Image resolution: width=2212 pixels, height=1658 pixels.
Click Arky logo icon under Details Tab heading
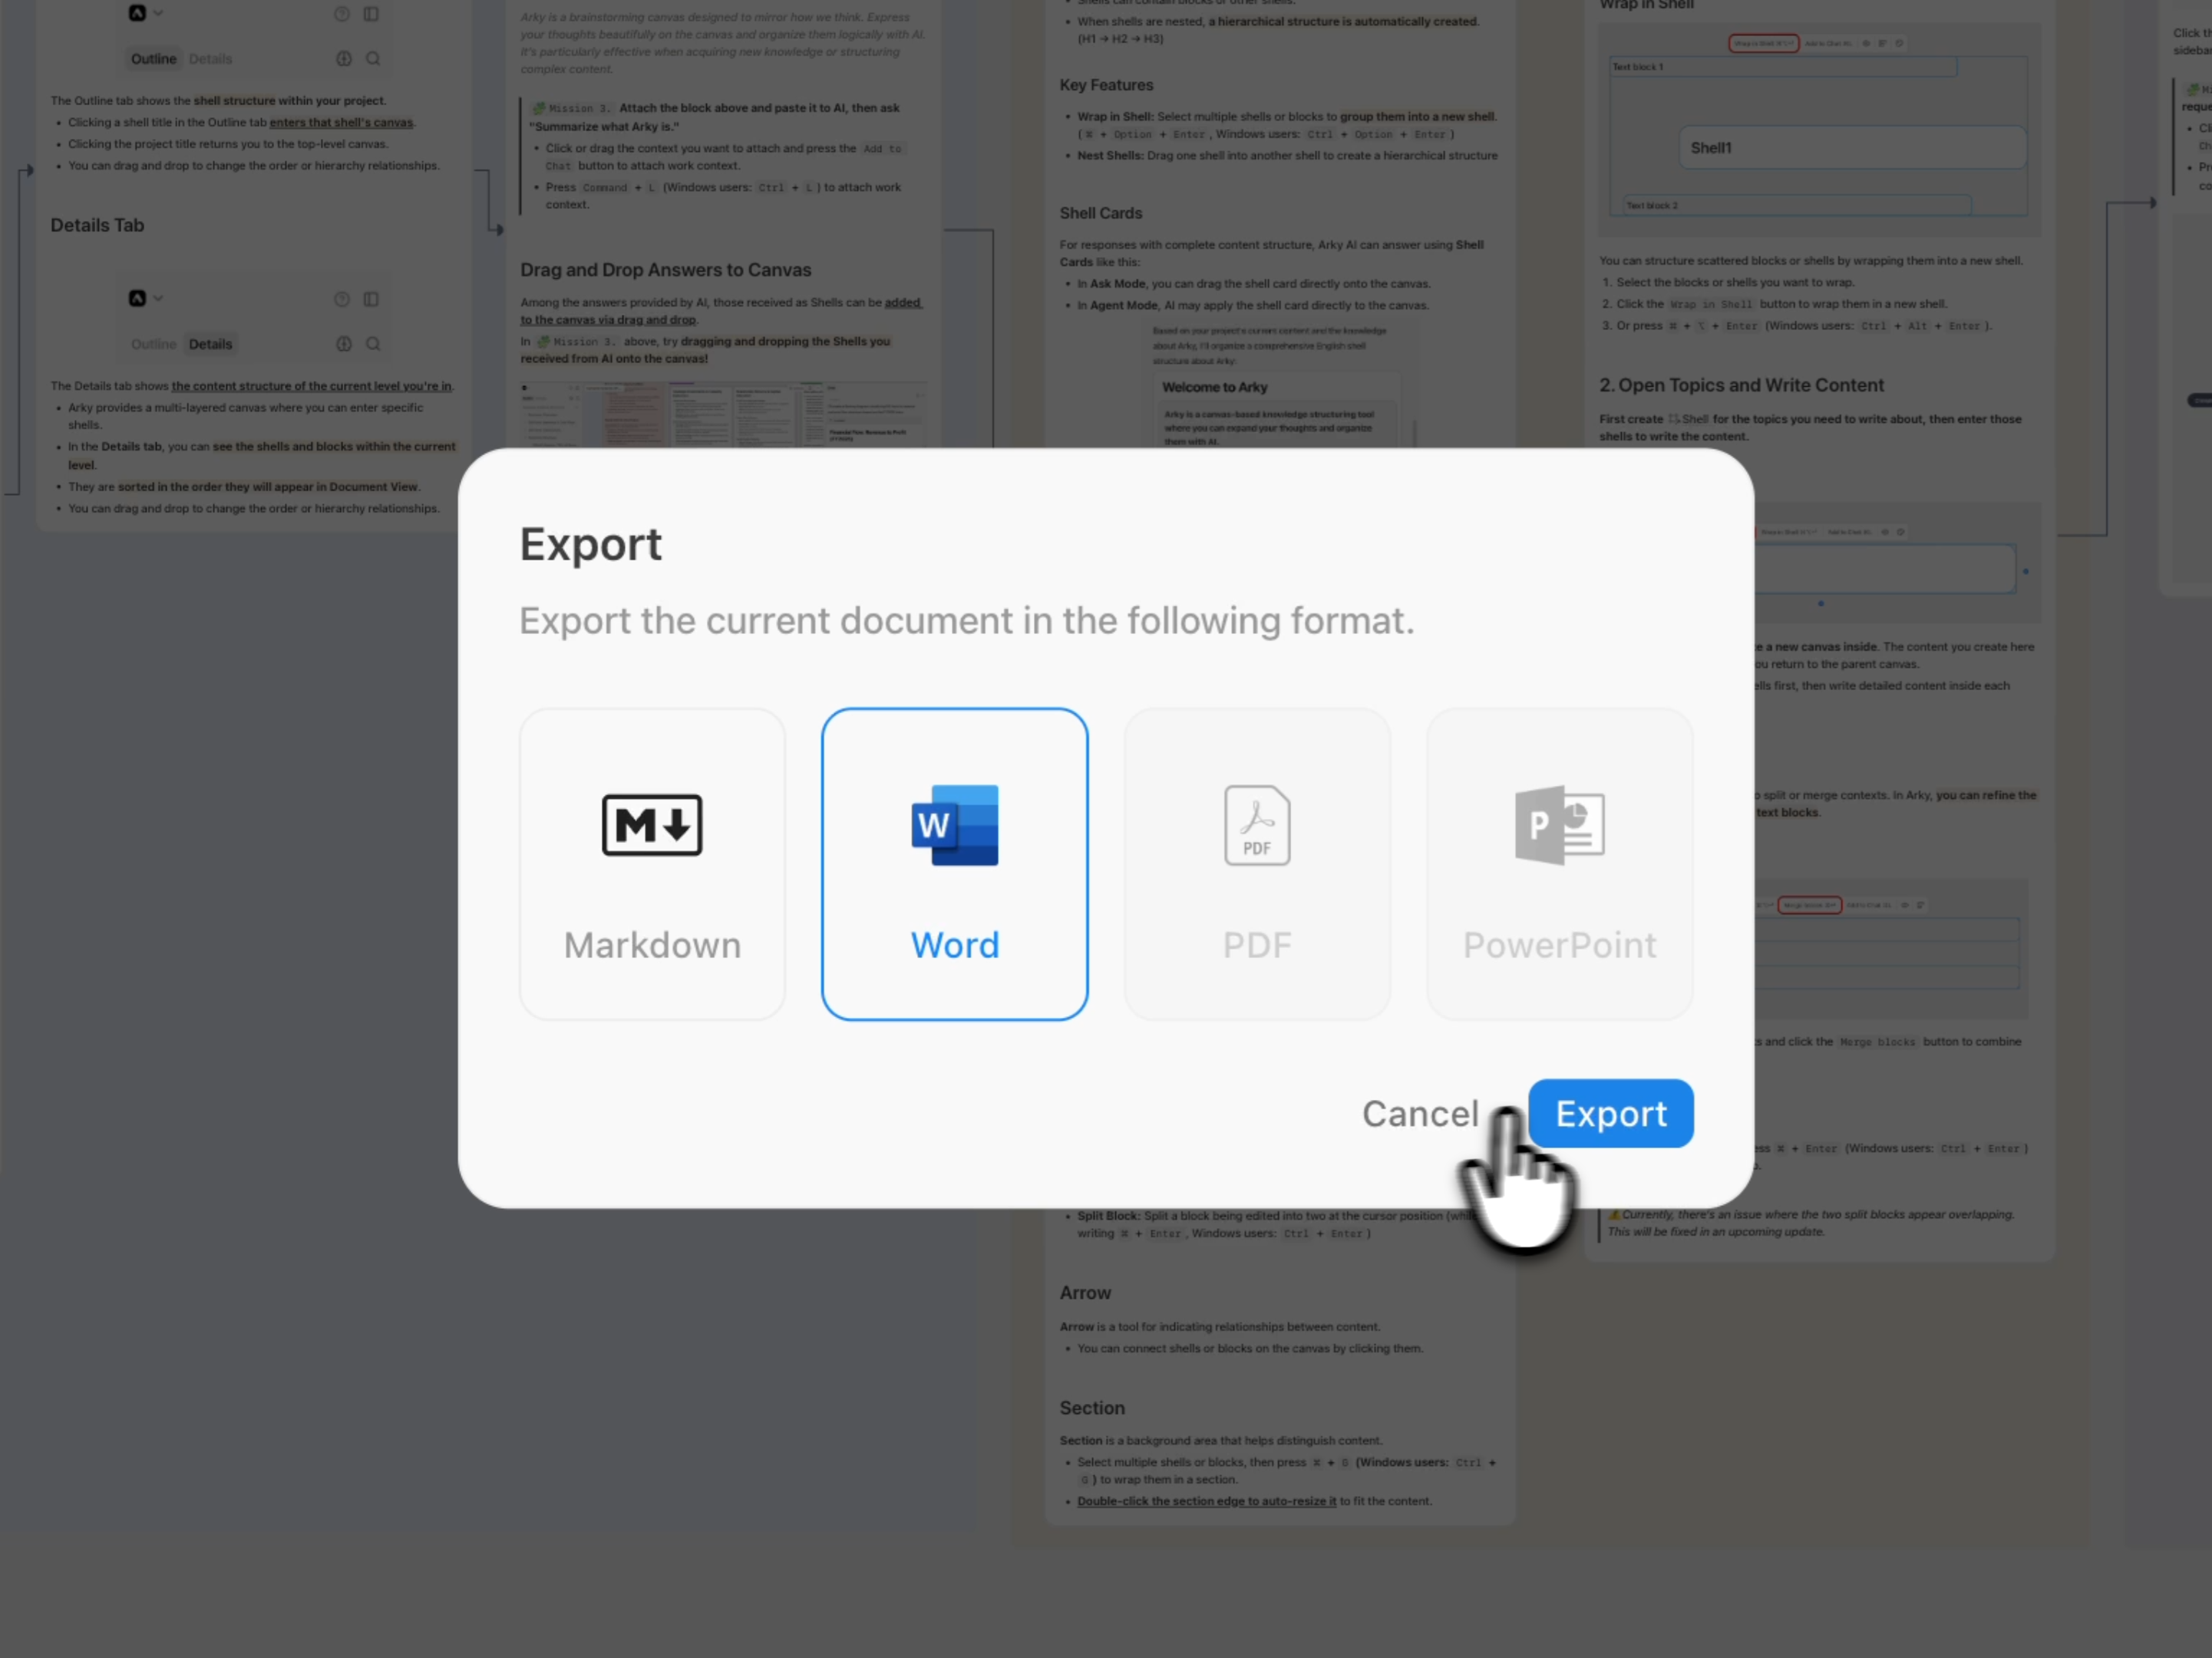138,299
